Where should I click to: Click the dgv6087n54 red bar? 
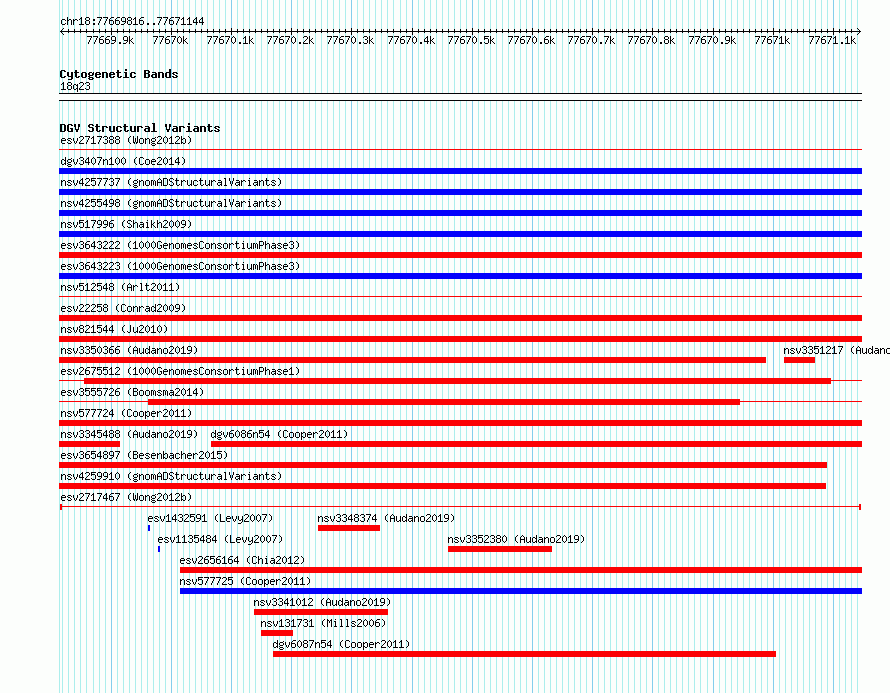coord(524,654)
